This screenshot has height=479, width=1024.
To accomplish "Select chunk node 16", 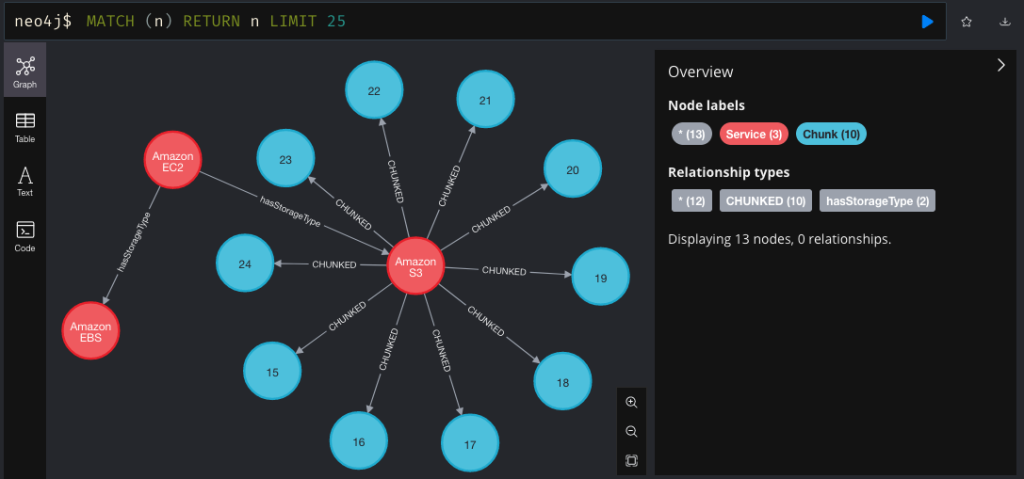I will [359, 441].
